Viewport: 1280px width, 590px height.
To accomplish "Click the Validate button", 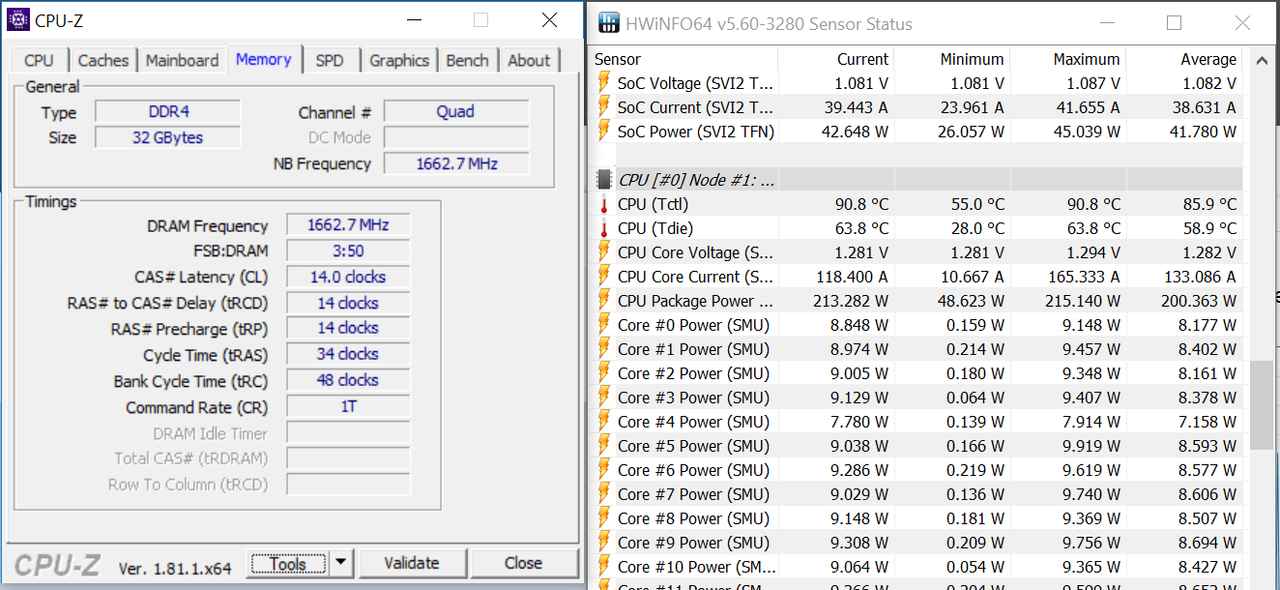I will (x=412, y=563).
